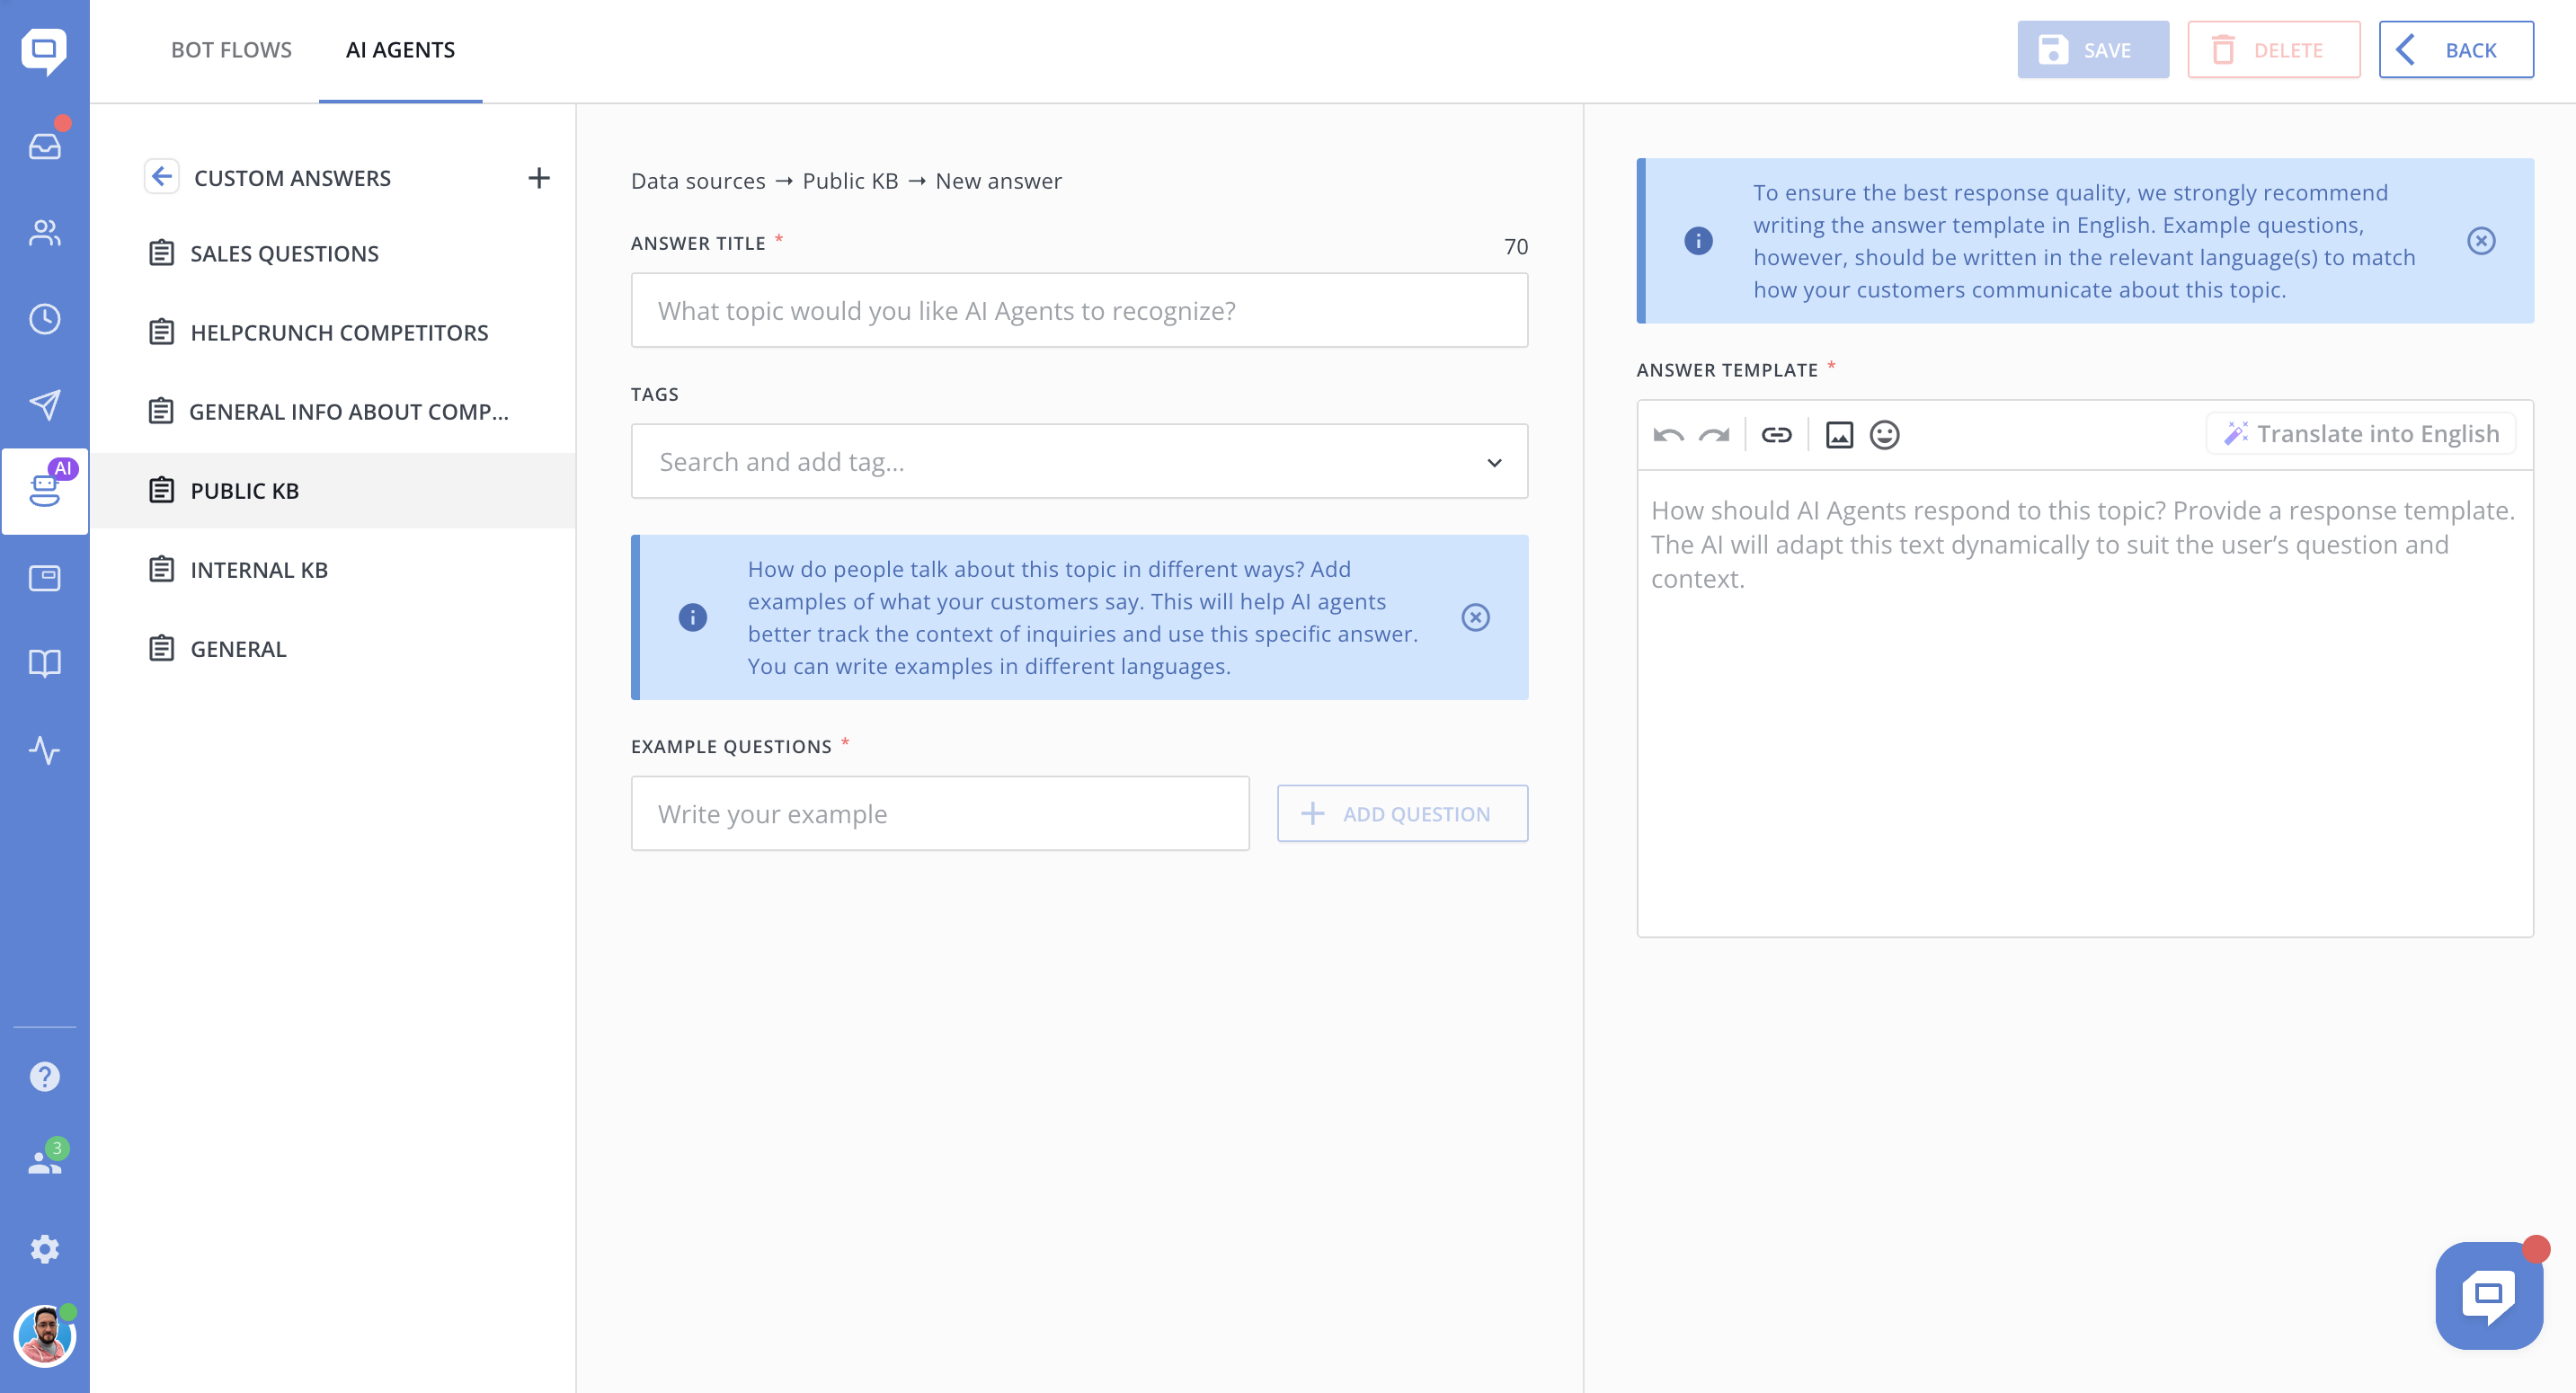
Task: Open the knowledge base book icon
Action: (44, 664)
